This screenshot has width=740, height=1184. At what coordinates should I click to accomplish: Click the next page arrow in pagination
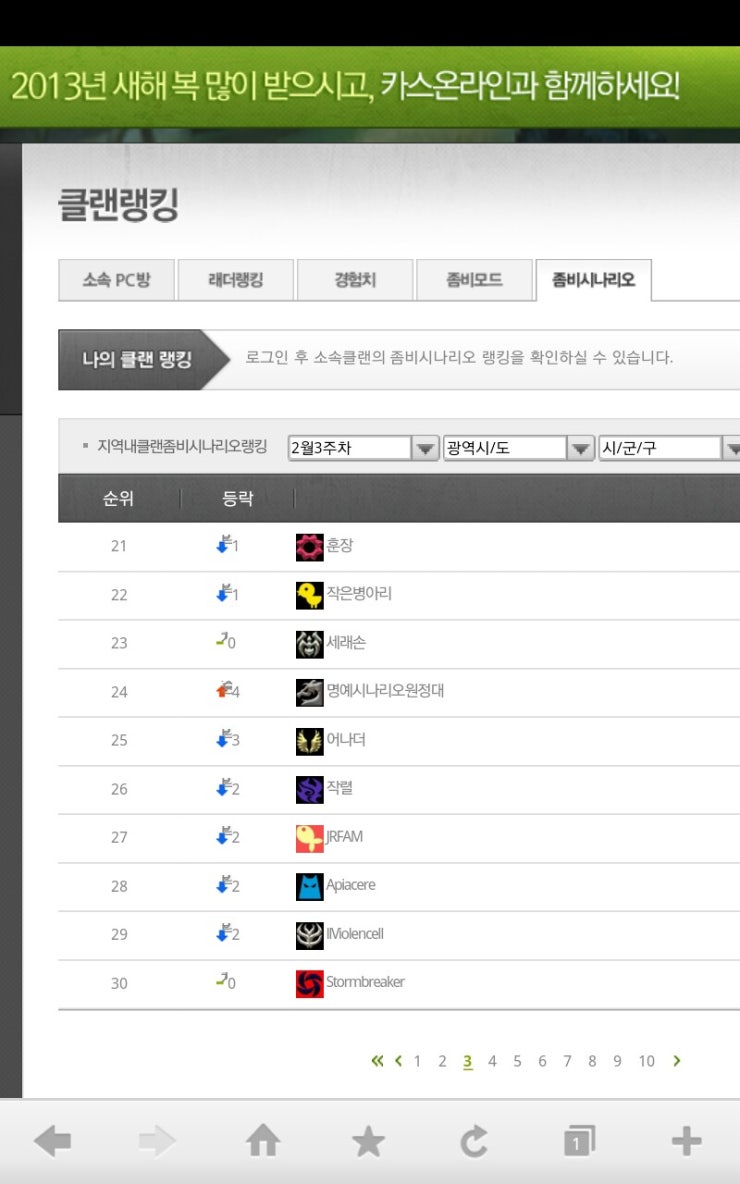tap(677, 1061)
